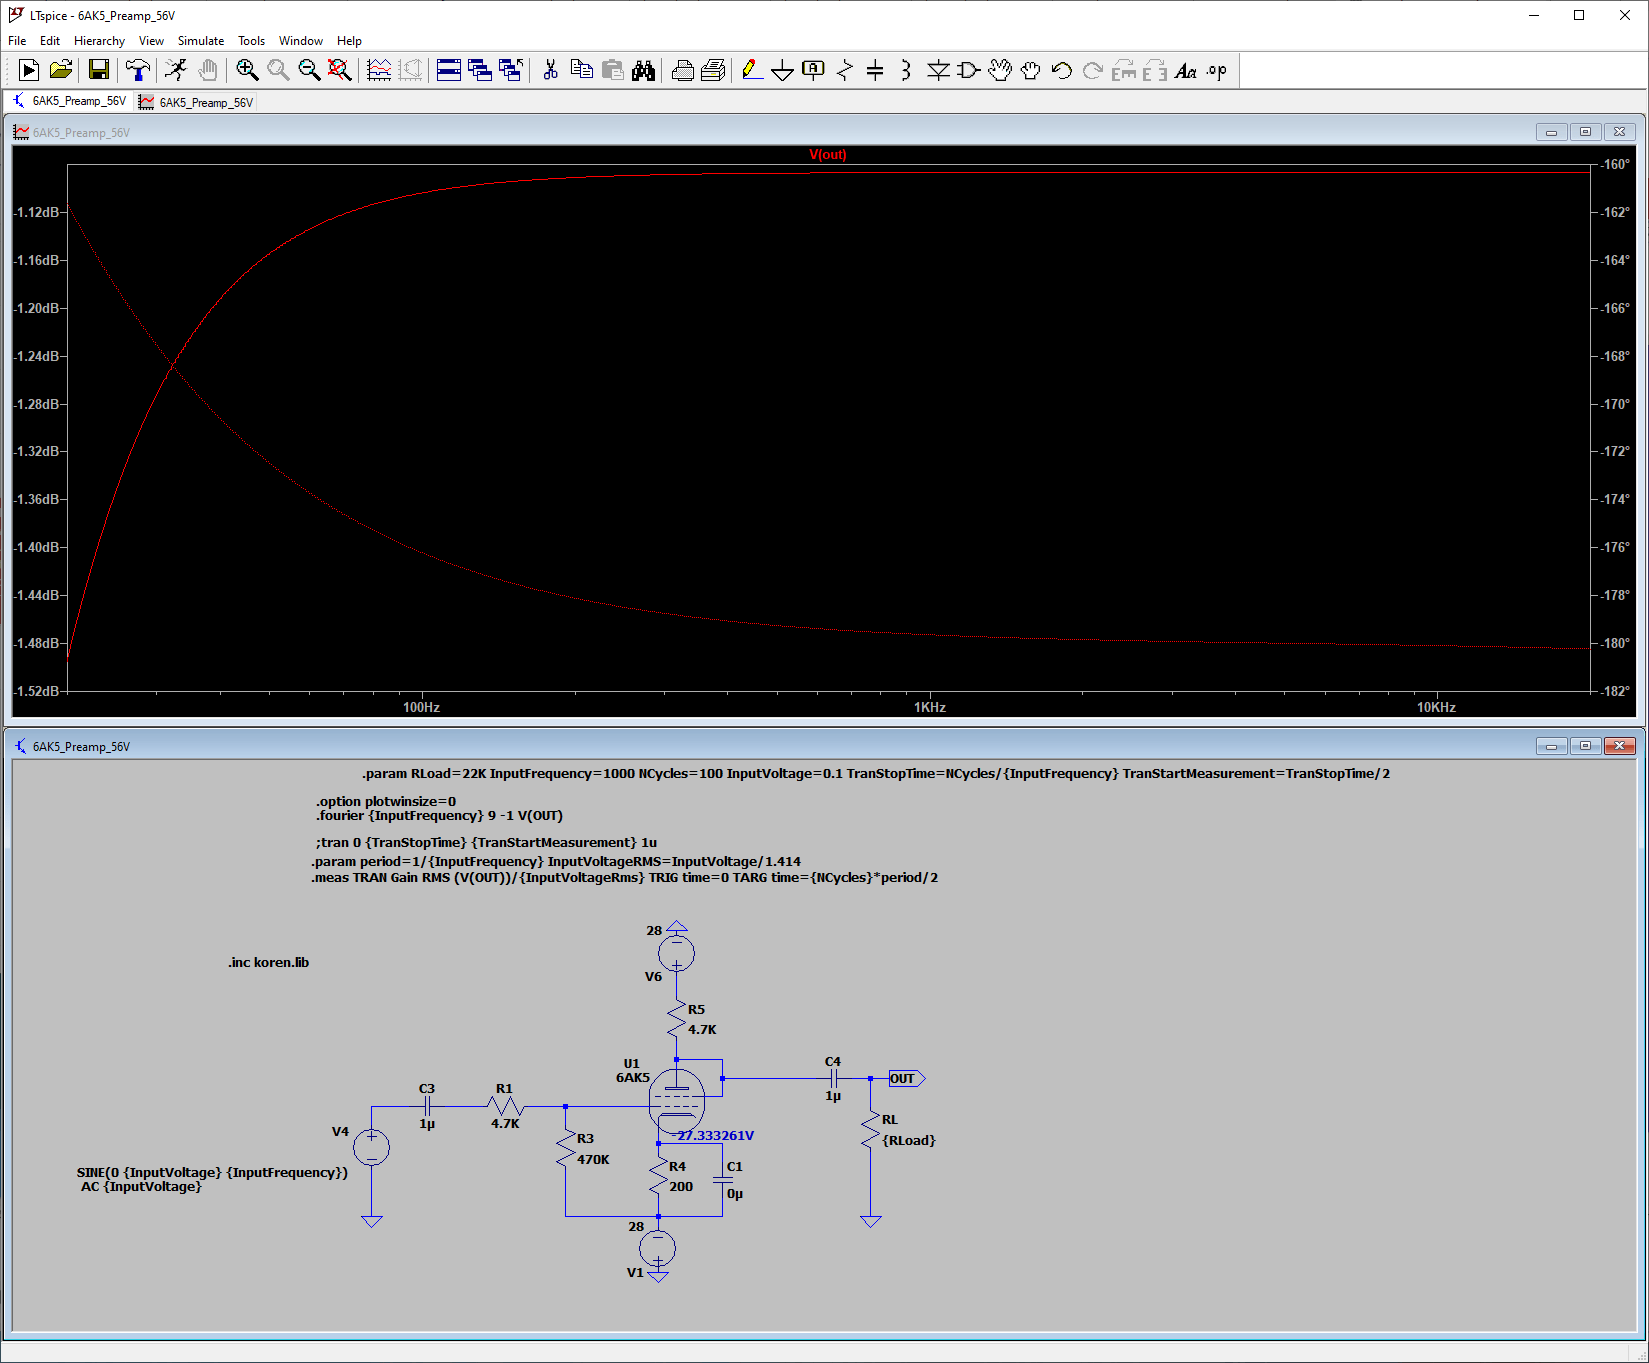Maximize the waveform plot window
Viewport: 1649px width, 1363px height.
1585,132
